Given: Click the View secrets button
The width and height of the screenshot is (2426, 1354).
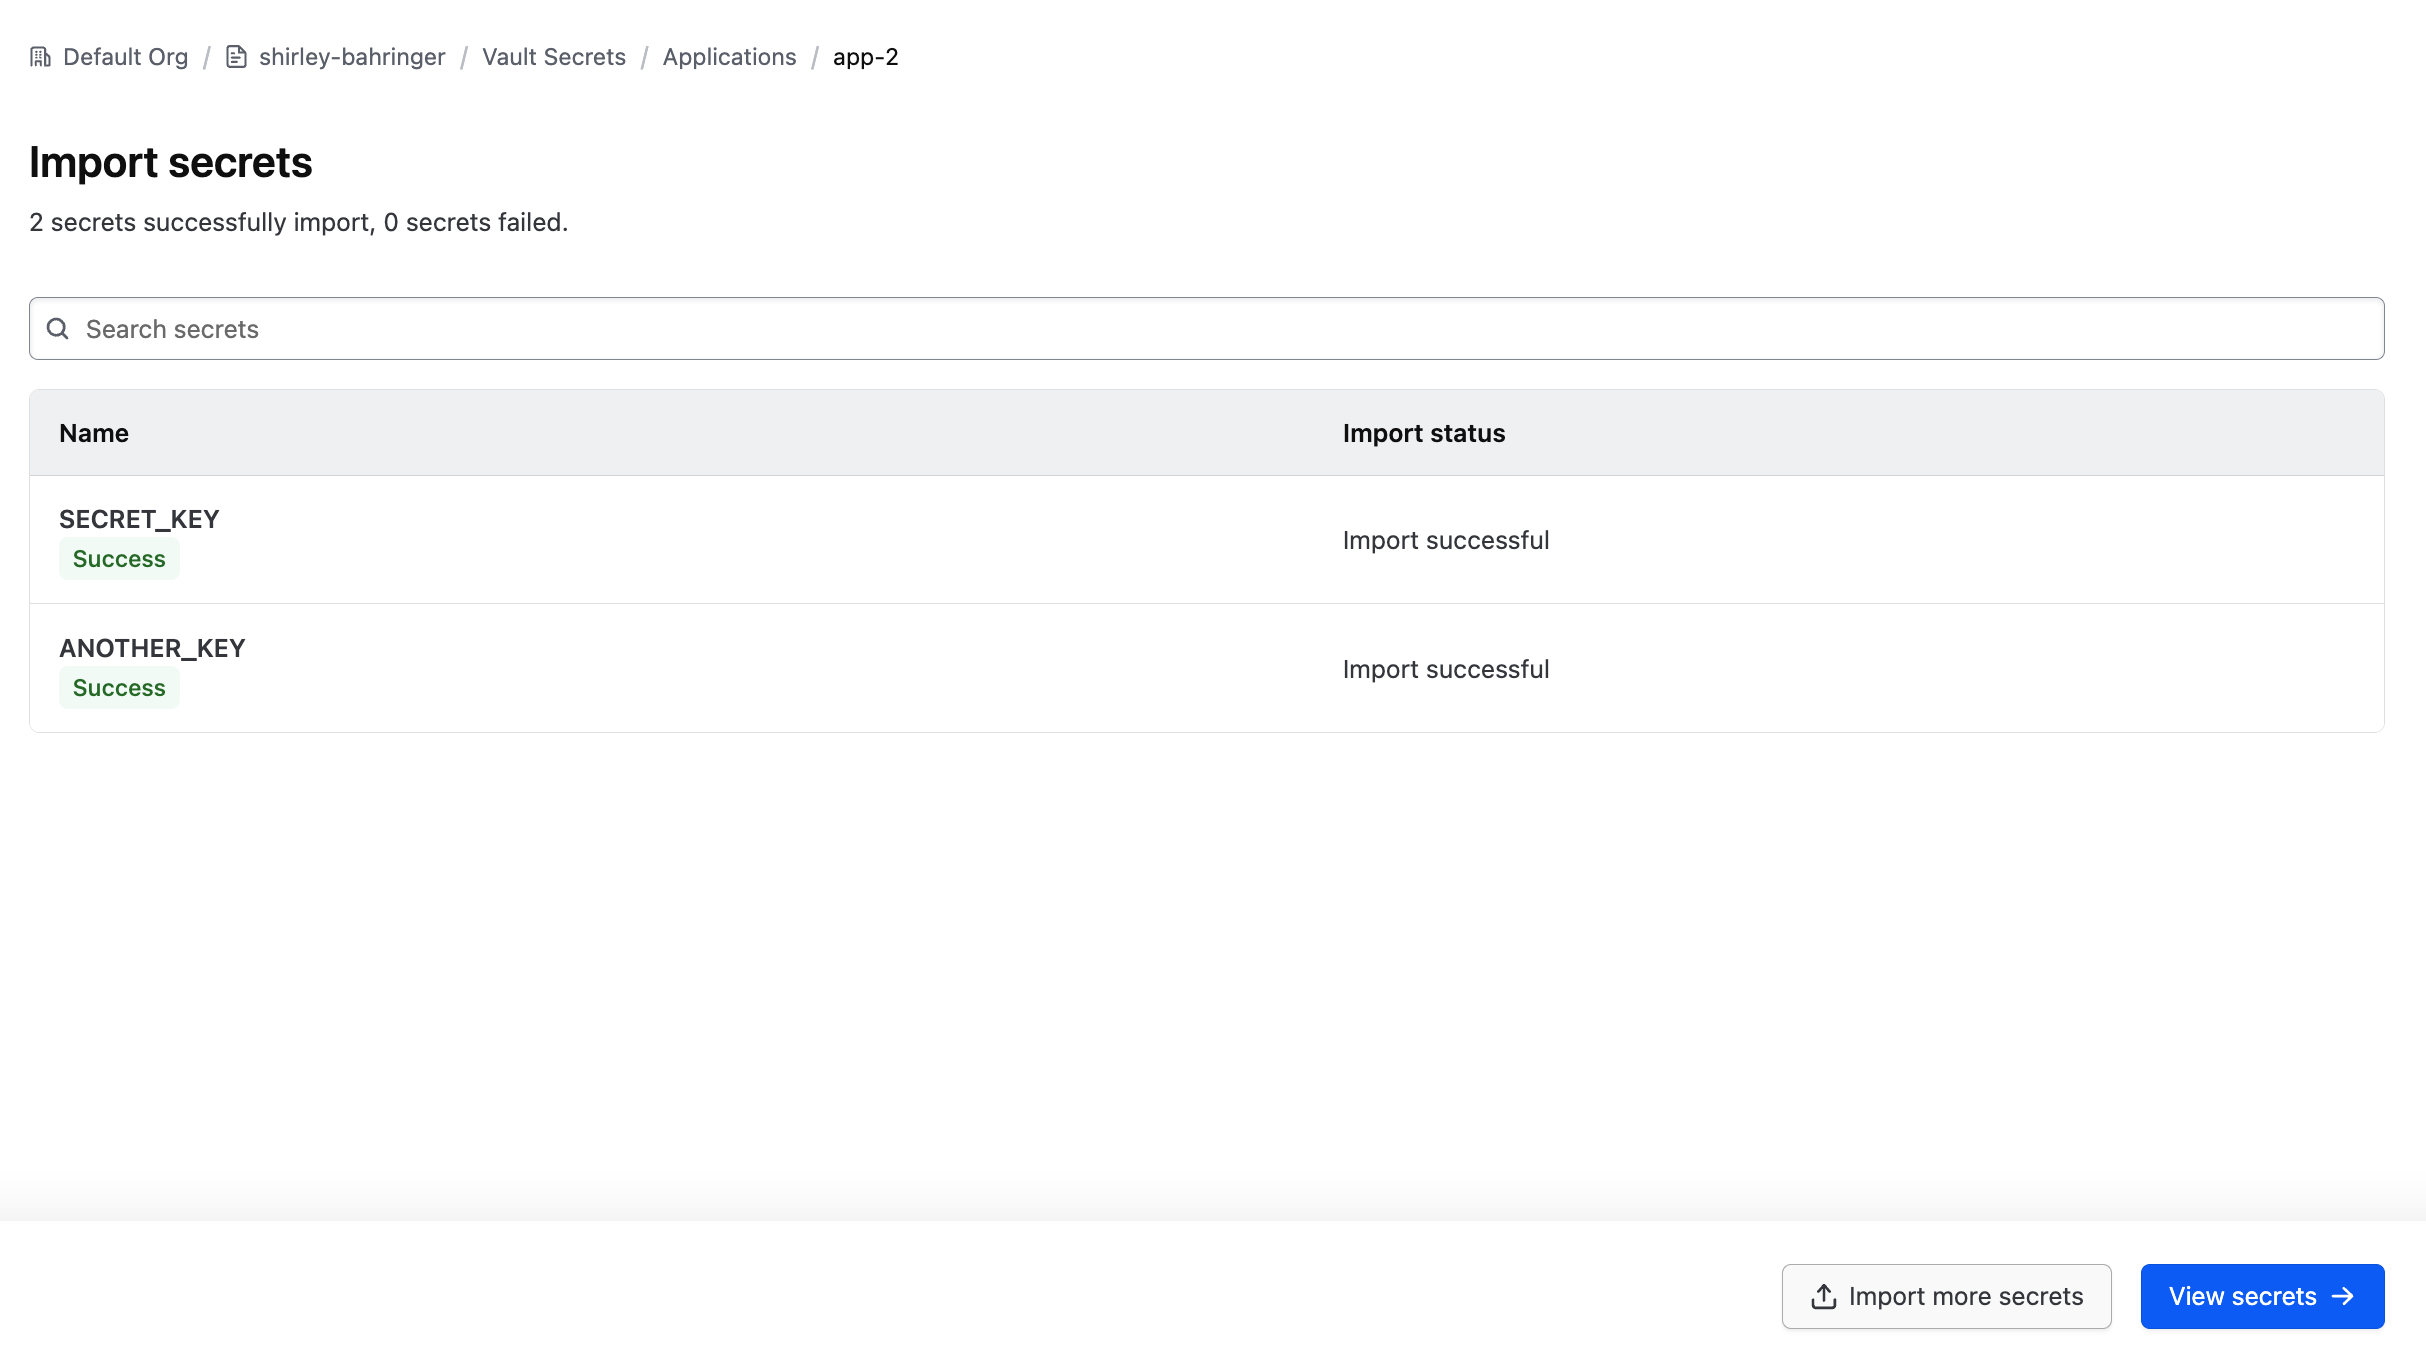Looking at the screenshot, I should (2262, 1296).
